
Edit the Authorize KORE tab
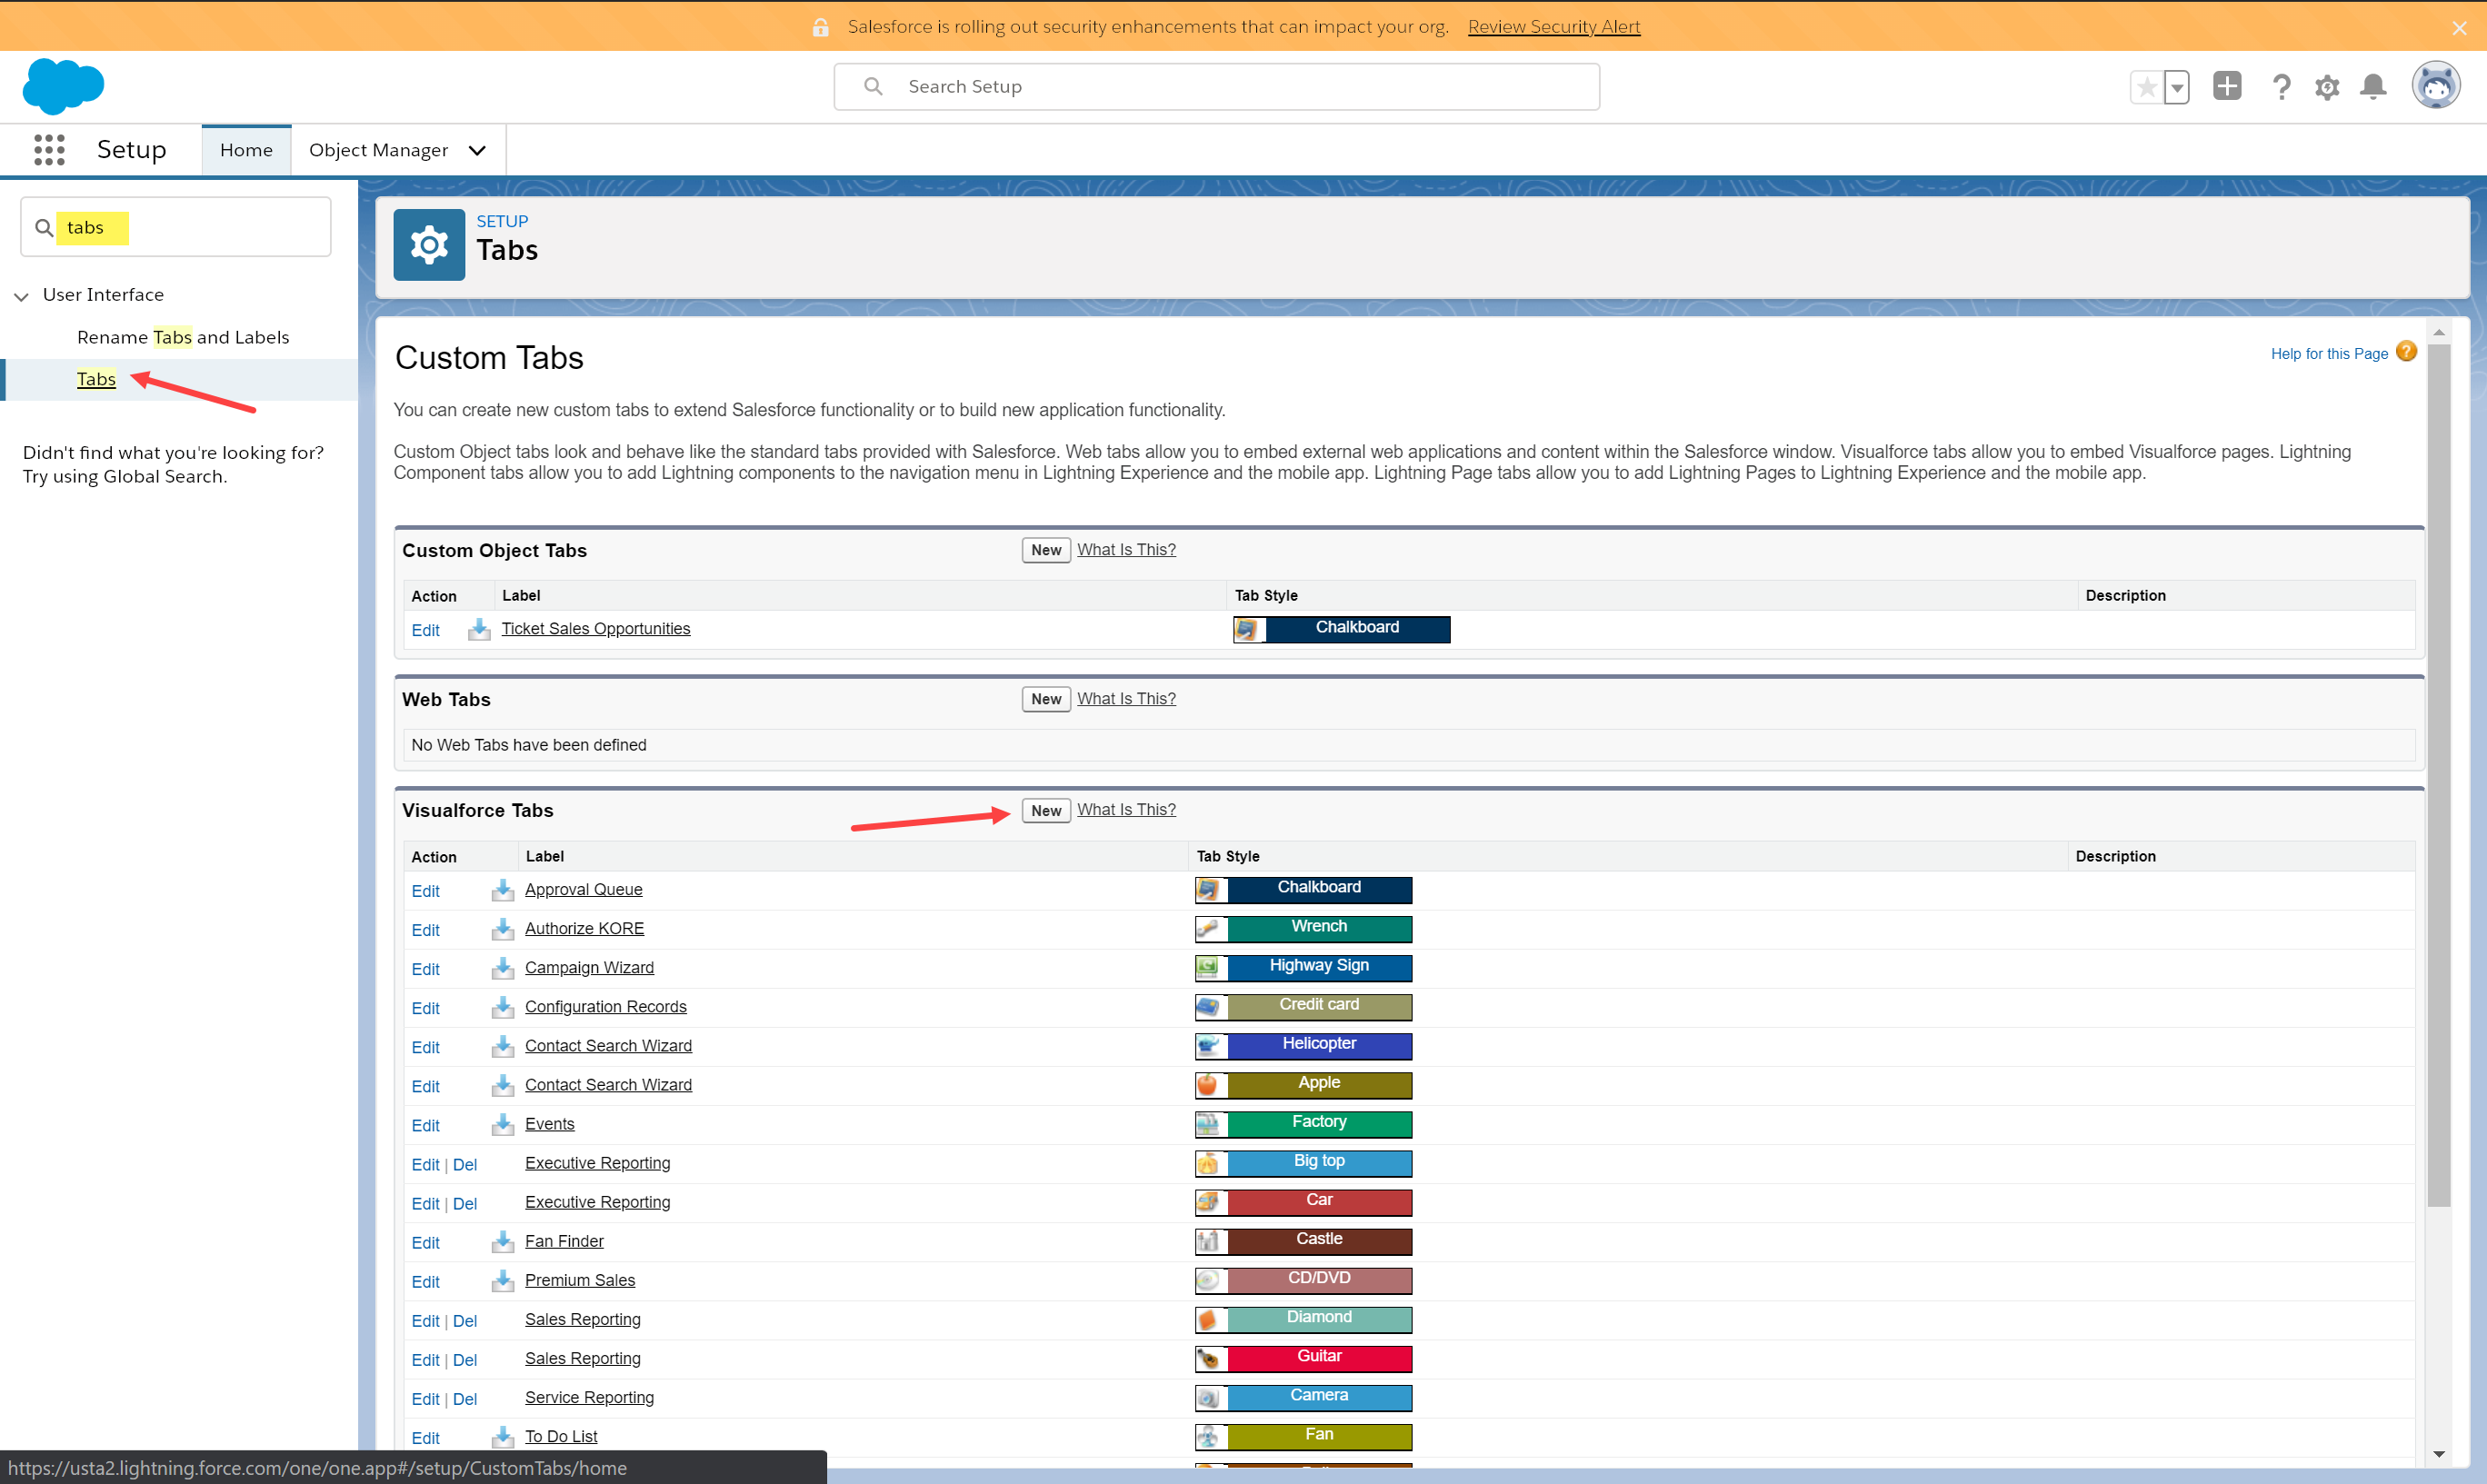click(x=425, y=930)
